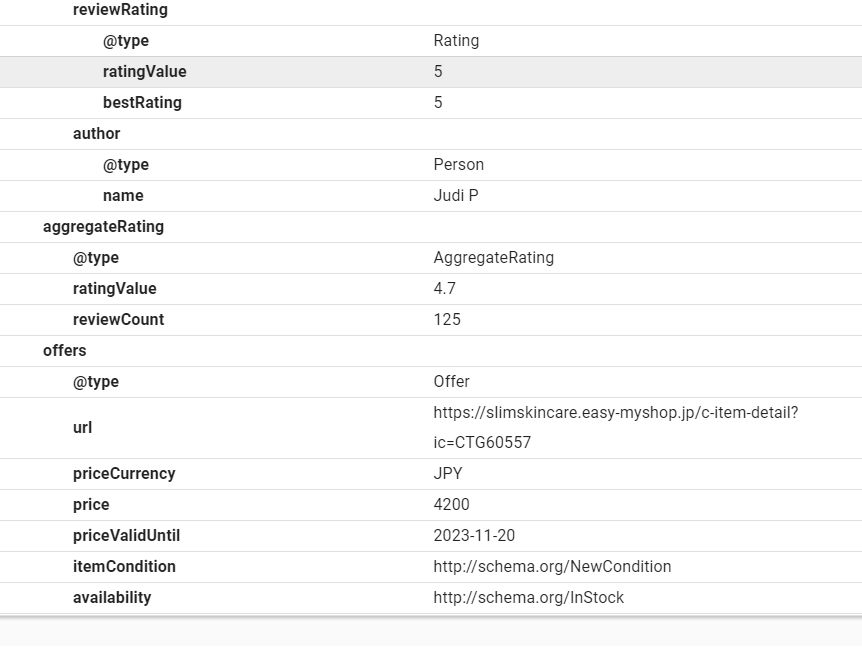Click the review count value 125

pyautogui.click(x=447, y=320)
